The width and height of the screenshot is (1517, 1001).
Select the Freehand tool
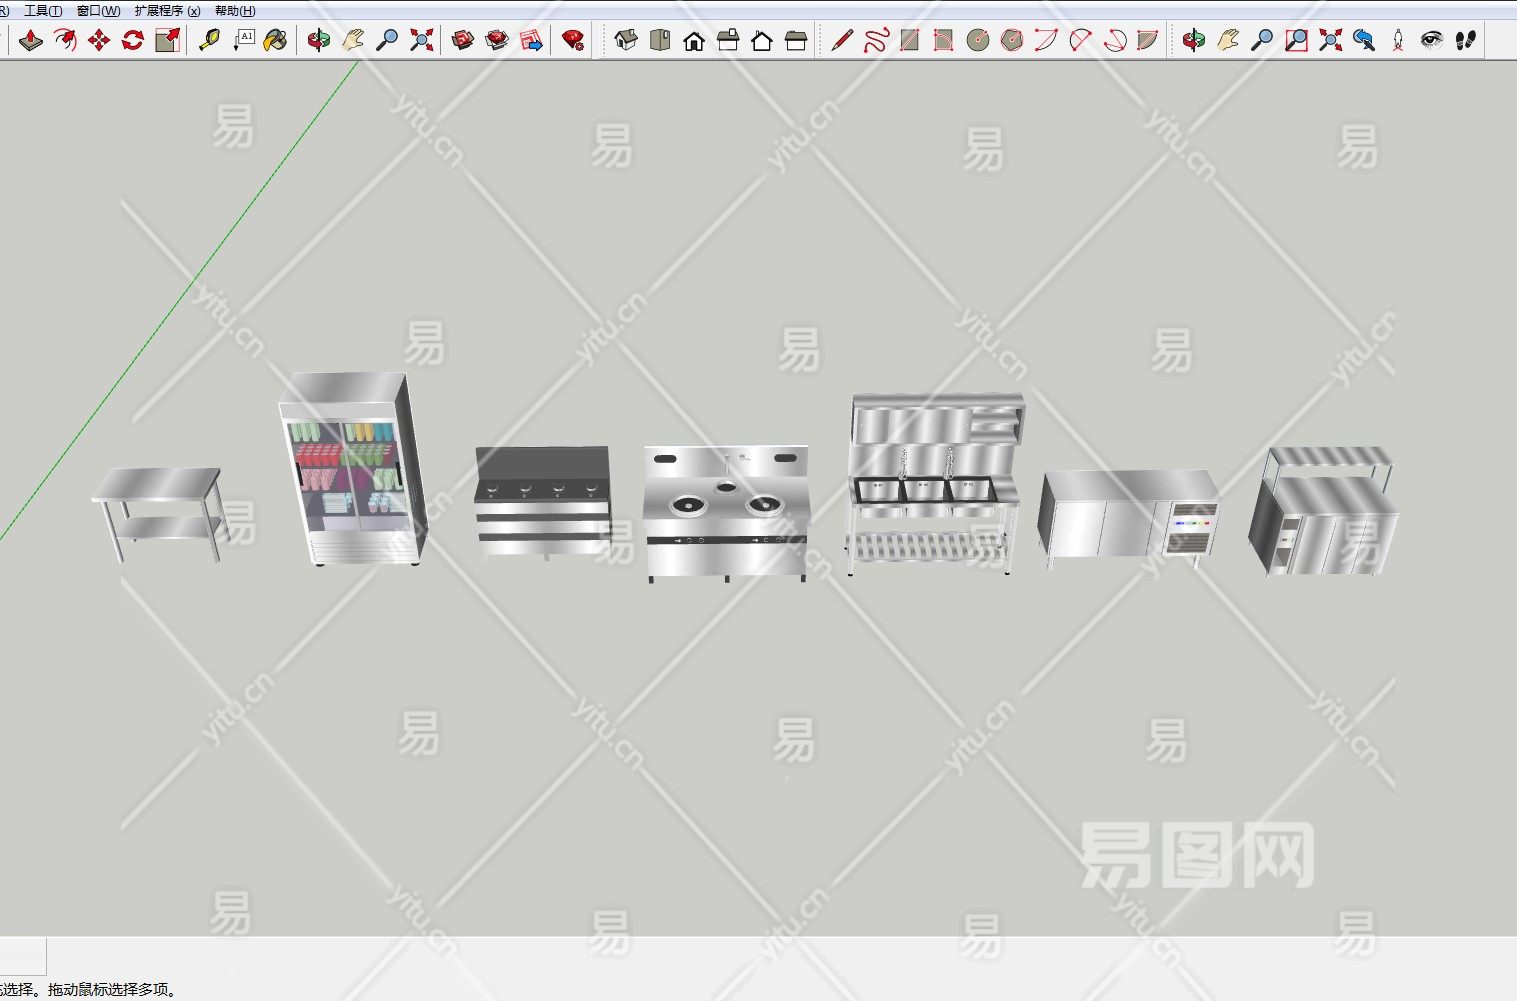click(x=876, y=40)
